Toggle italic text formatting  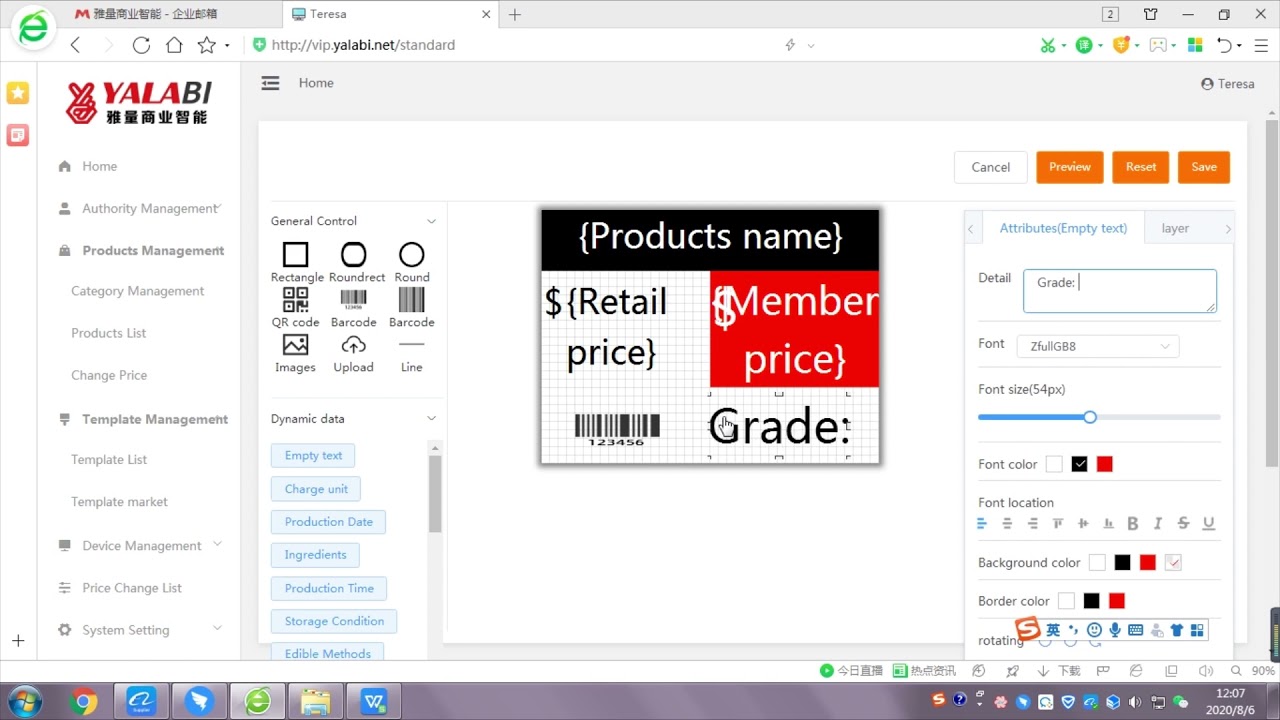[1158, 523]
